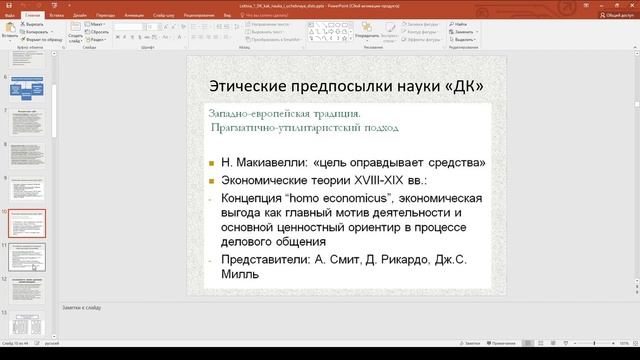
Task: Open the Файл (File) menu
Action: pyautogui.click(x=10, y=15)
